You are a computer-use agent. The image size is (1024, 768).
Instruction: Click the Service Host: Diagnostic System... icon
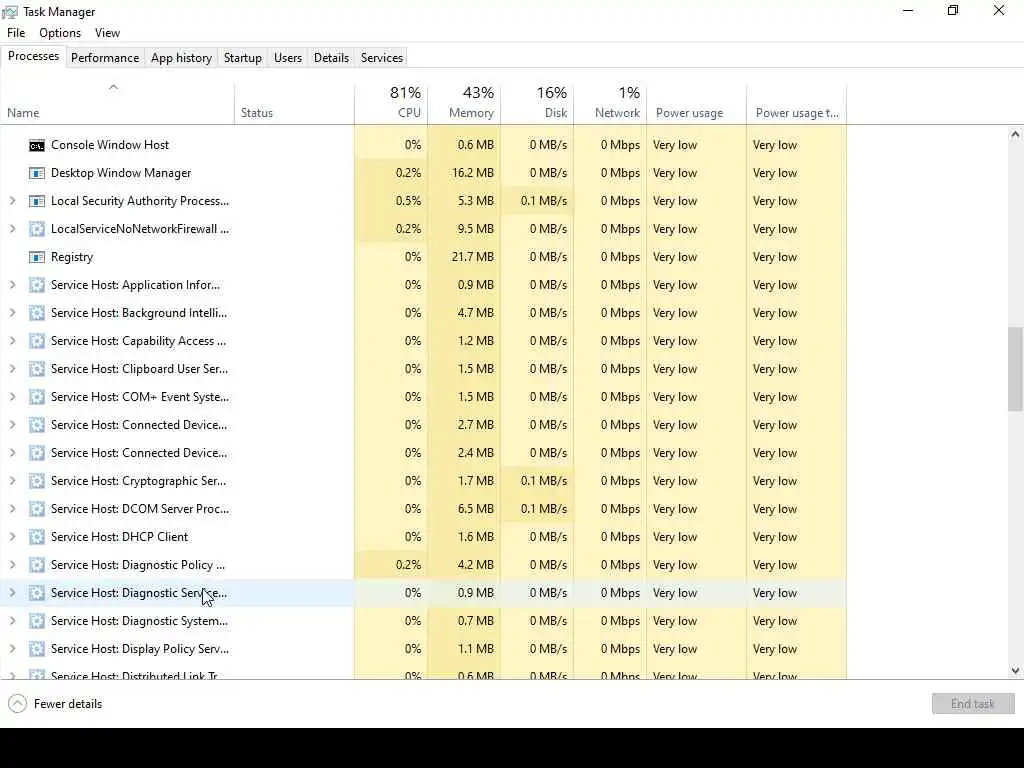pyautogui.click(x=37, y=621)
